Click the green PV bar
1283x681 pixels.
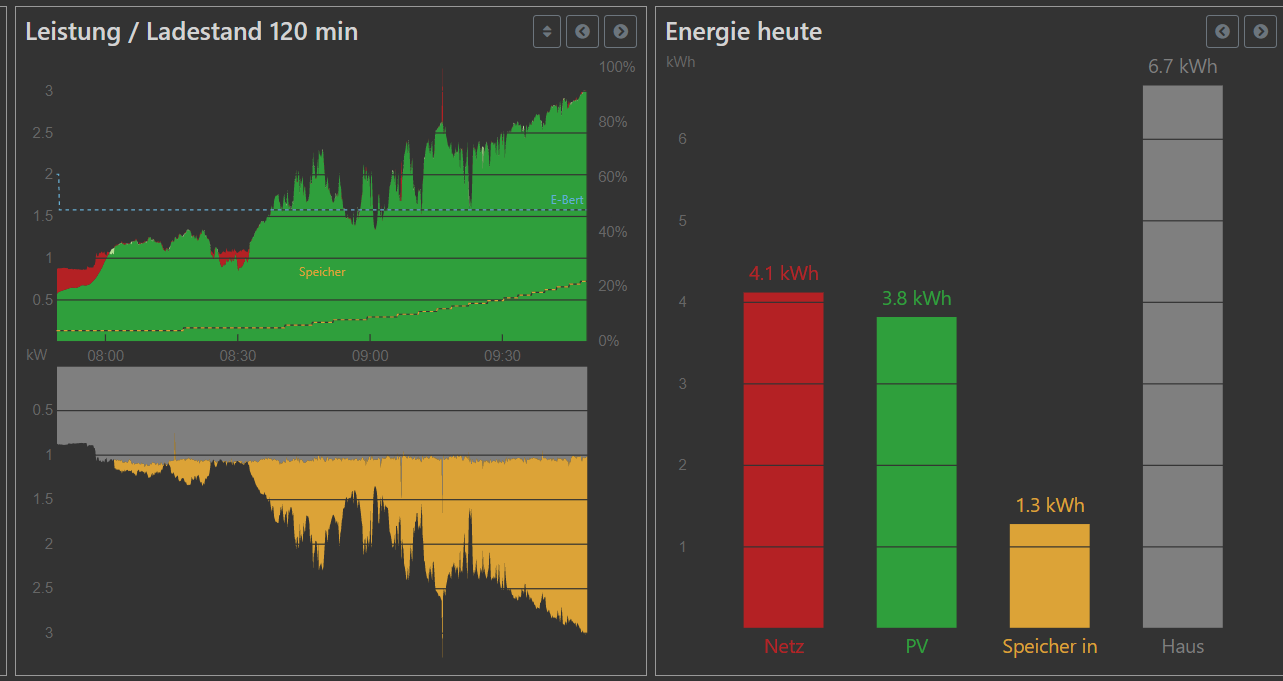pyautogui.click(x=917, y=472)
